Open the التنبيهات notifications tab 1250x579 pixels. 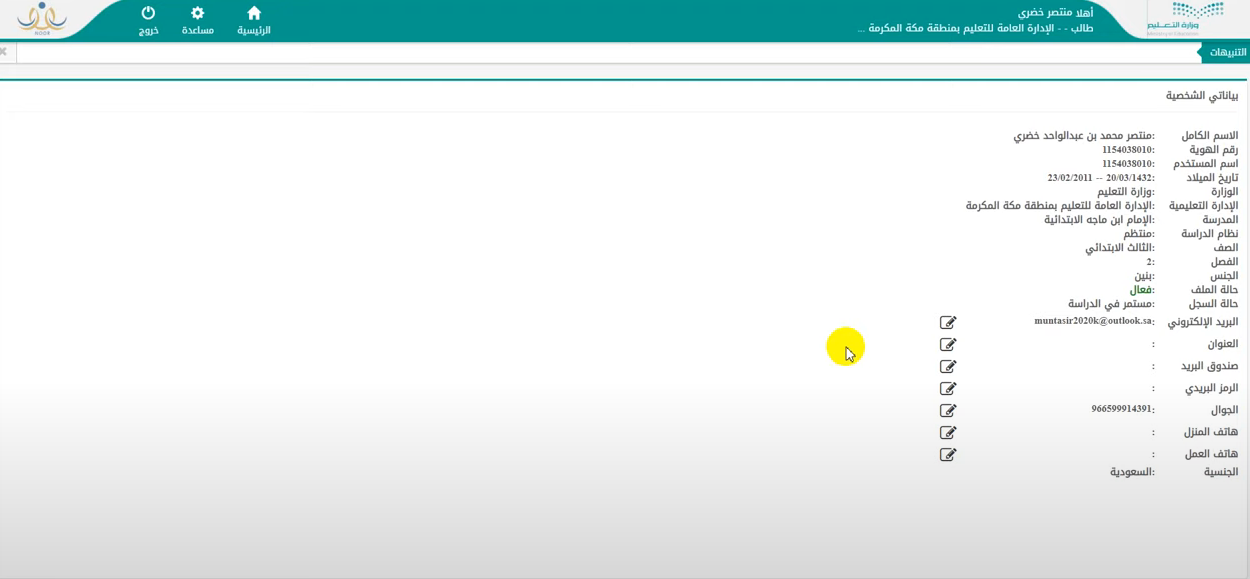[1227, 52]
